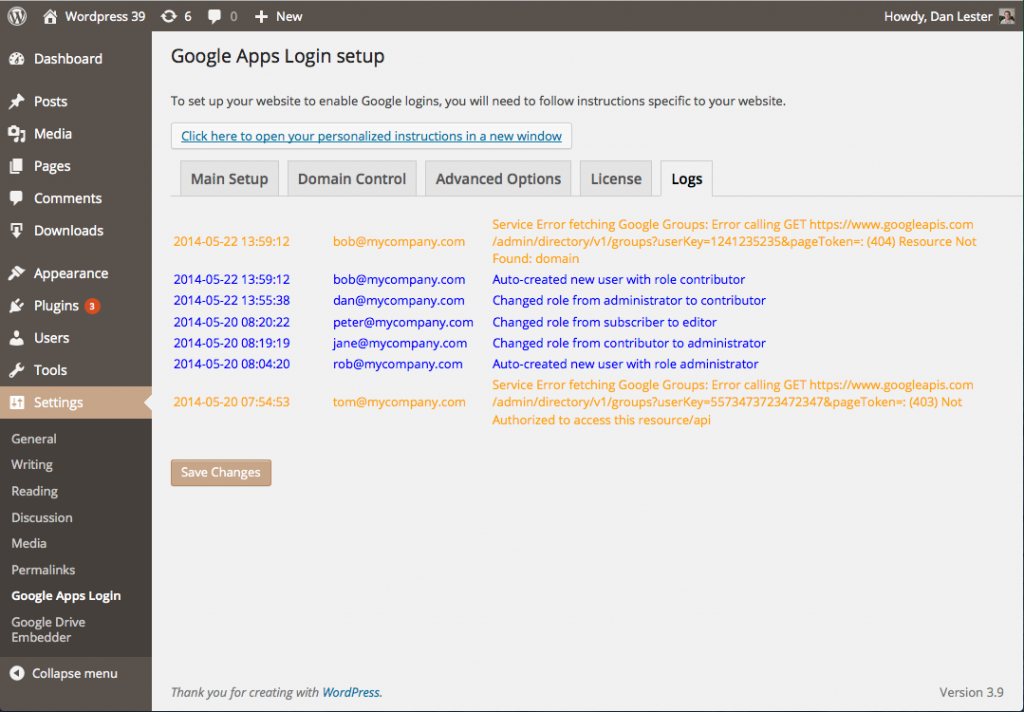Go to Downloads in the sidebar

[76, 231]
